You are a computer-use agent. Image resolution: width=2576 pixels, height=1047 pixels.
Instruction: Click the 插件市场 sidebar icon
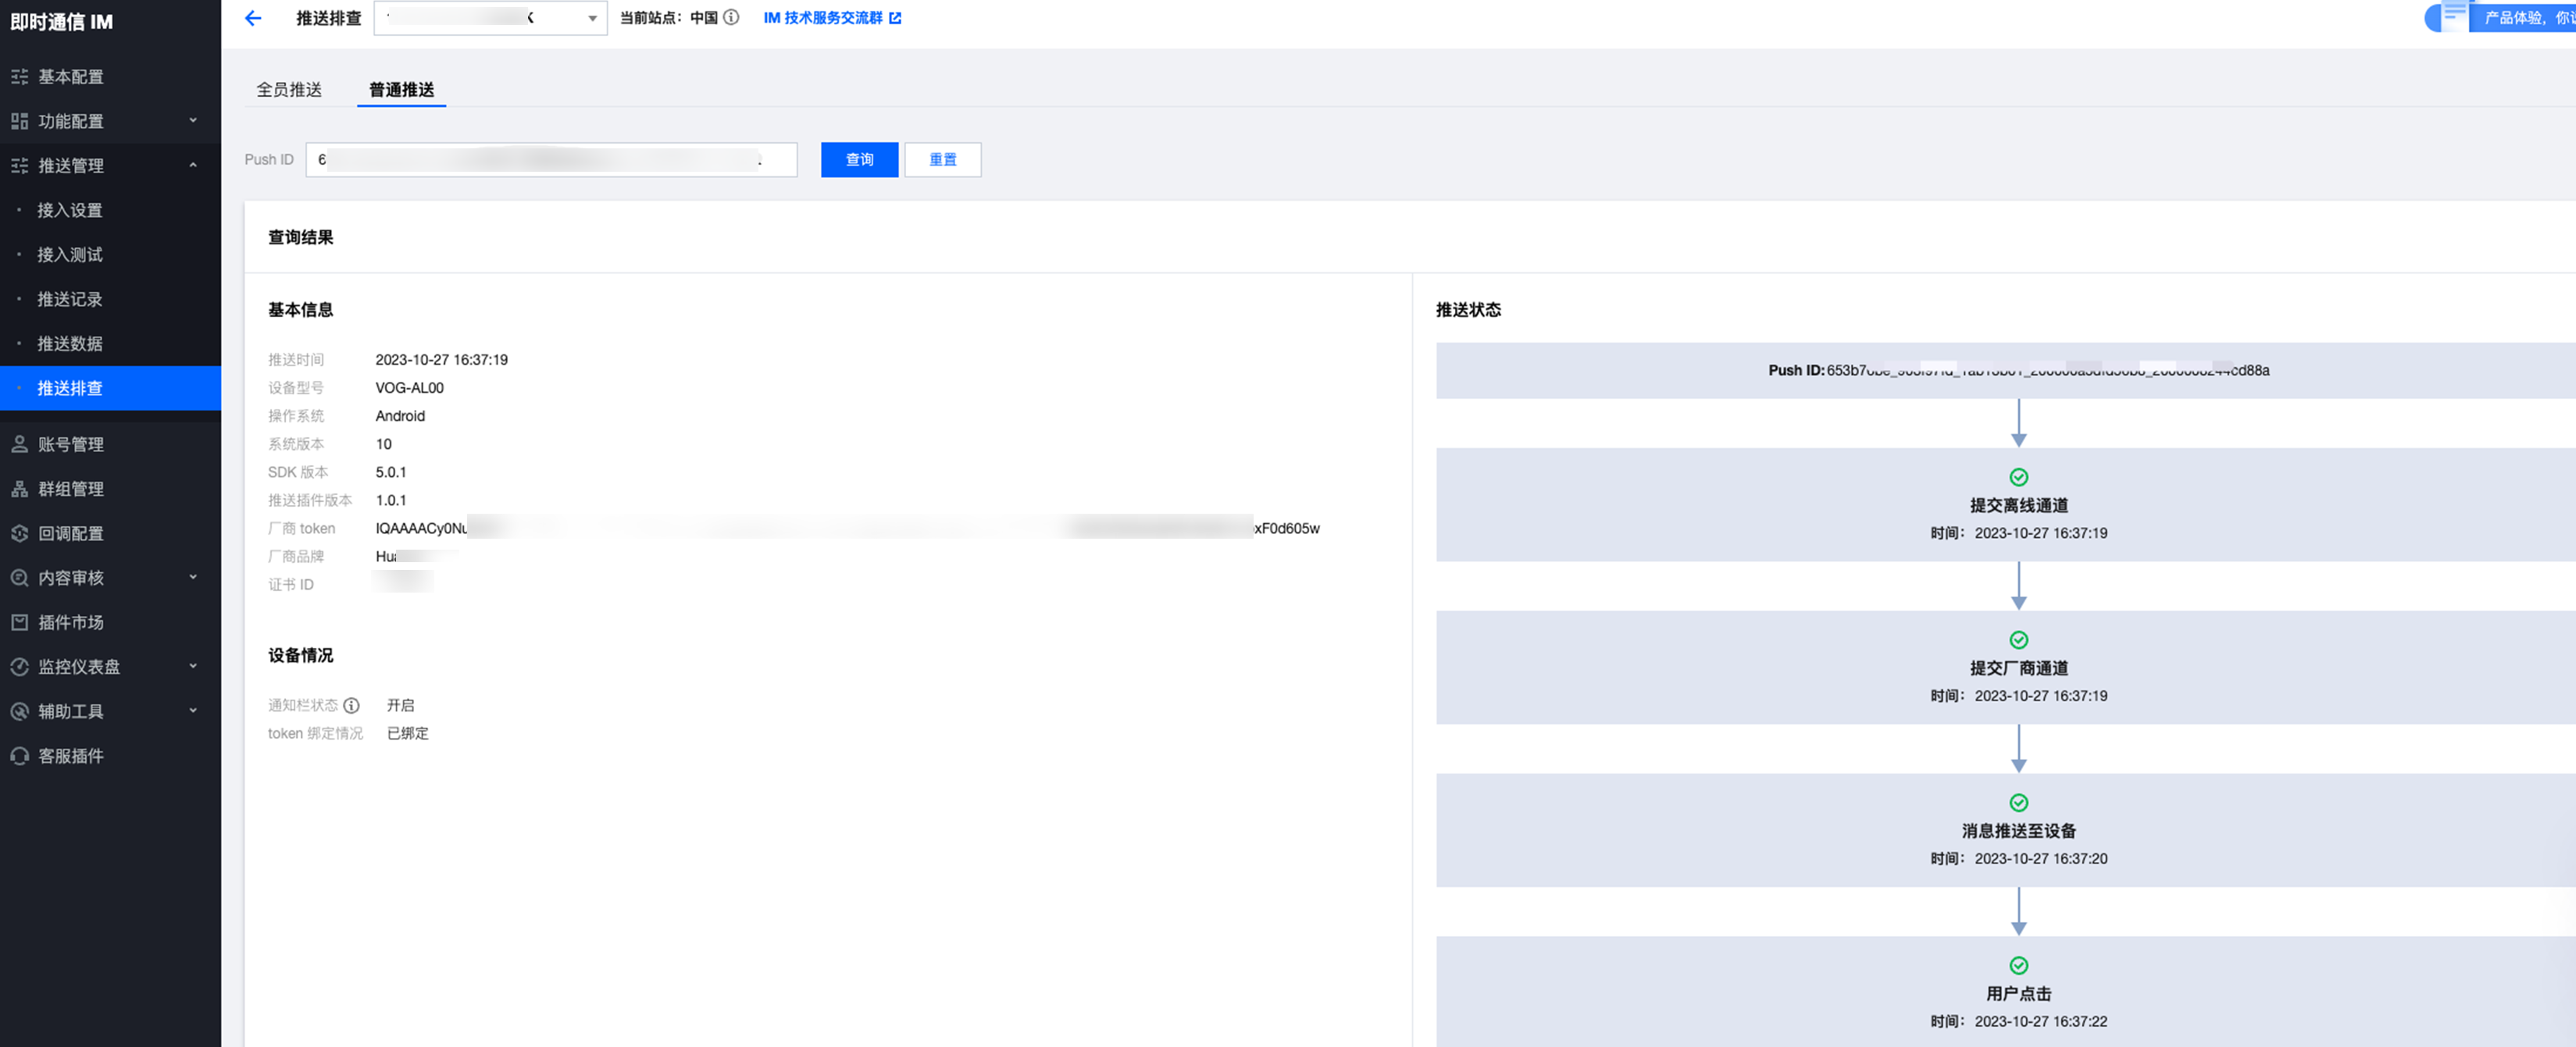(19, 622)
